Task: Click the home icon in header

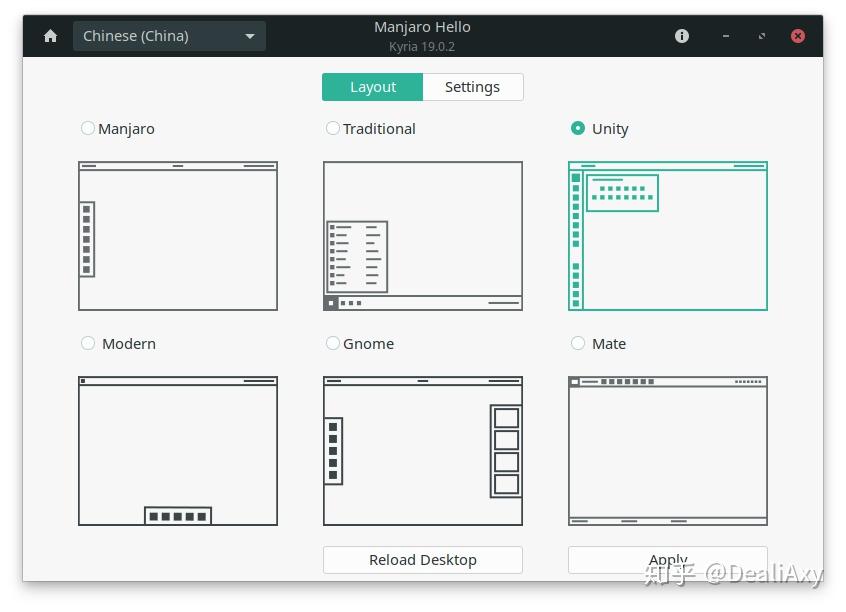Action: [51, 36]
